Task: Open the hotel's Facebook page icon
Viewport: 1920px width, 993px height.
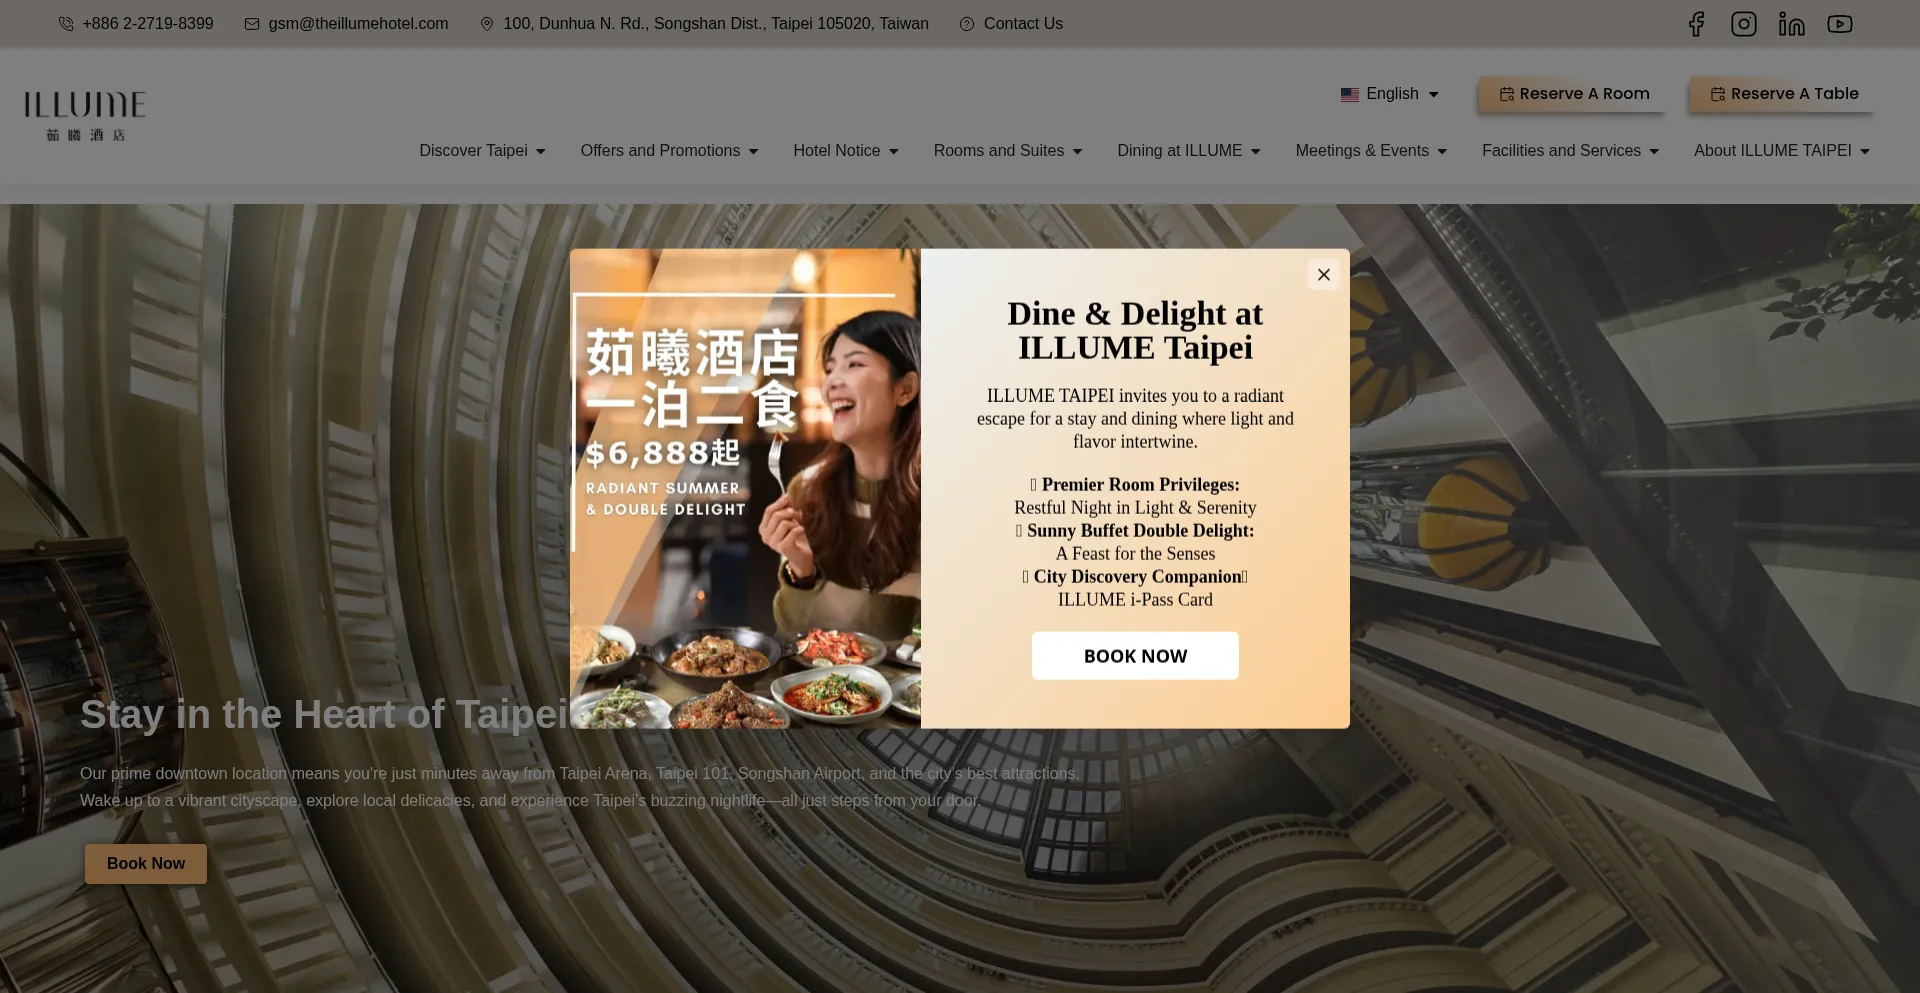Action: pyautogui.click(x=1696, y=24)
